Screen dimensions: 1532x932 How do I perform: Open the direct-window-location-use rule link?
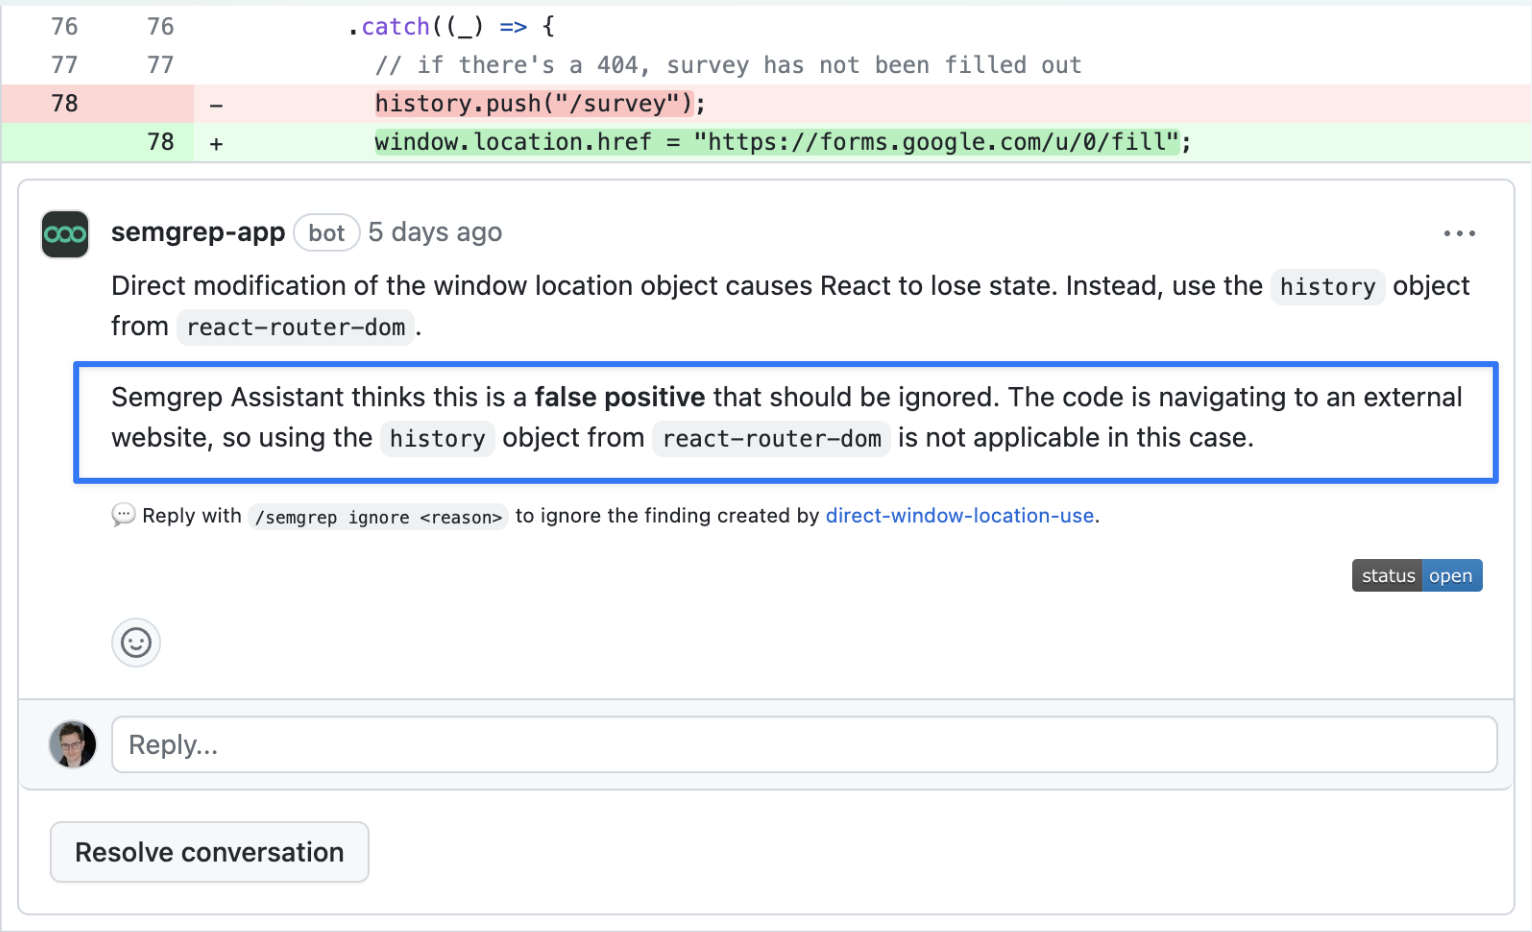coord(959,516)
